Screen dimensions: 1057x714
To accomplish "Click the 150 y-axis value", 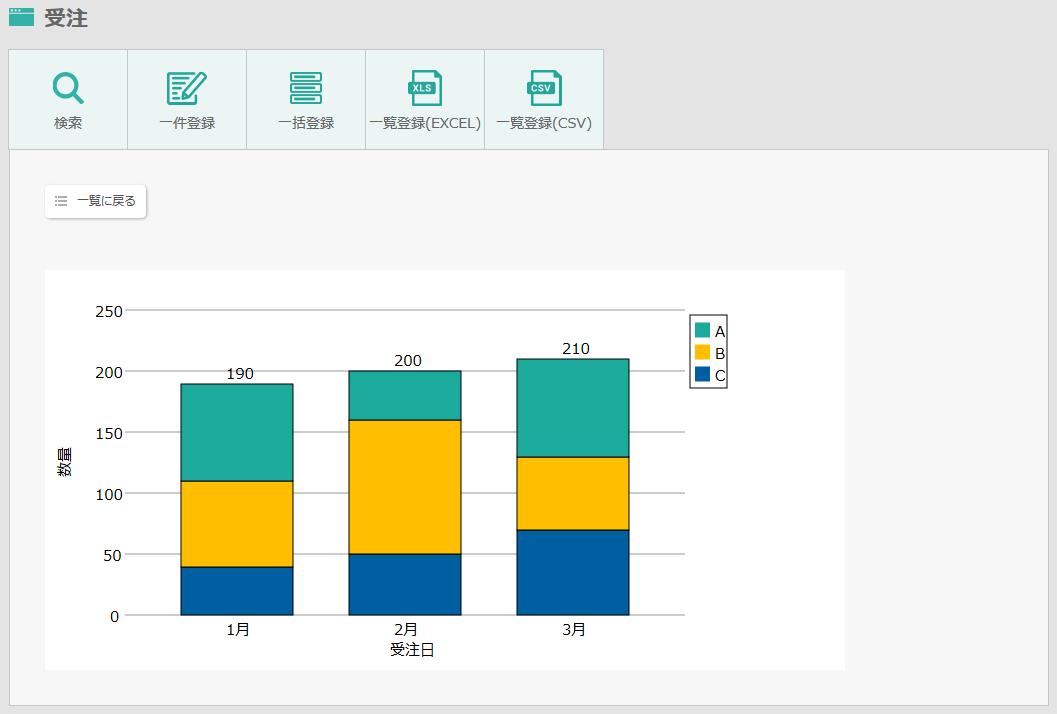I will (109, 434).
